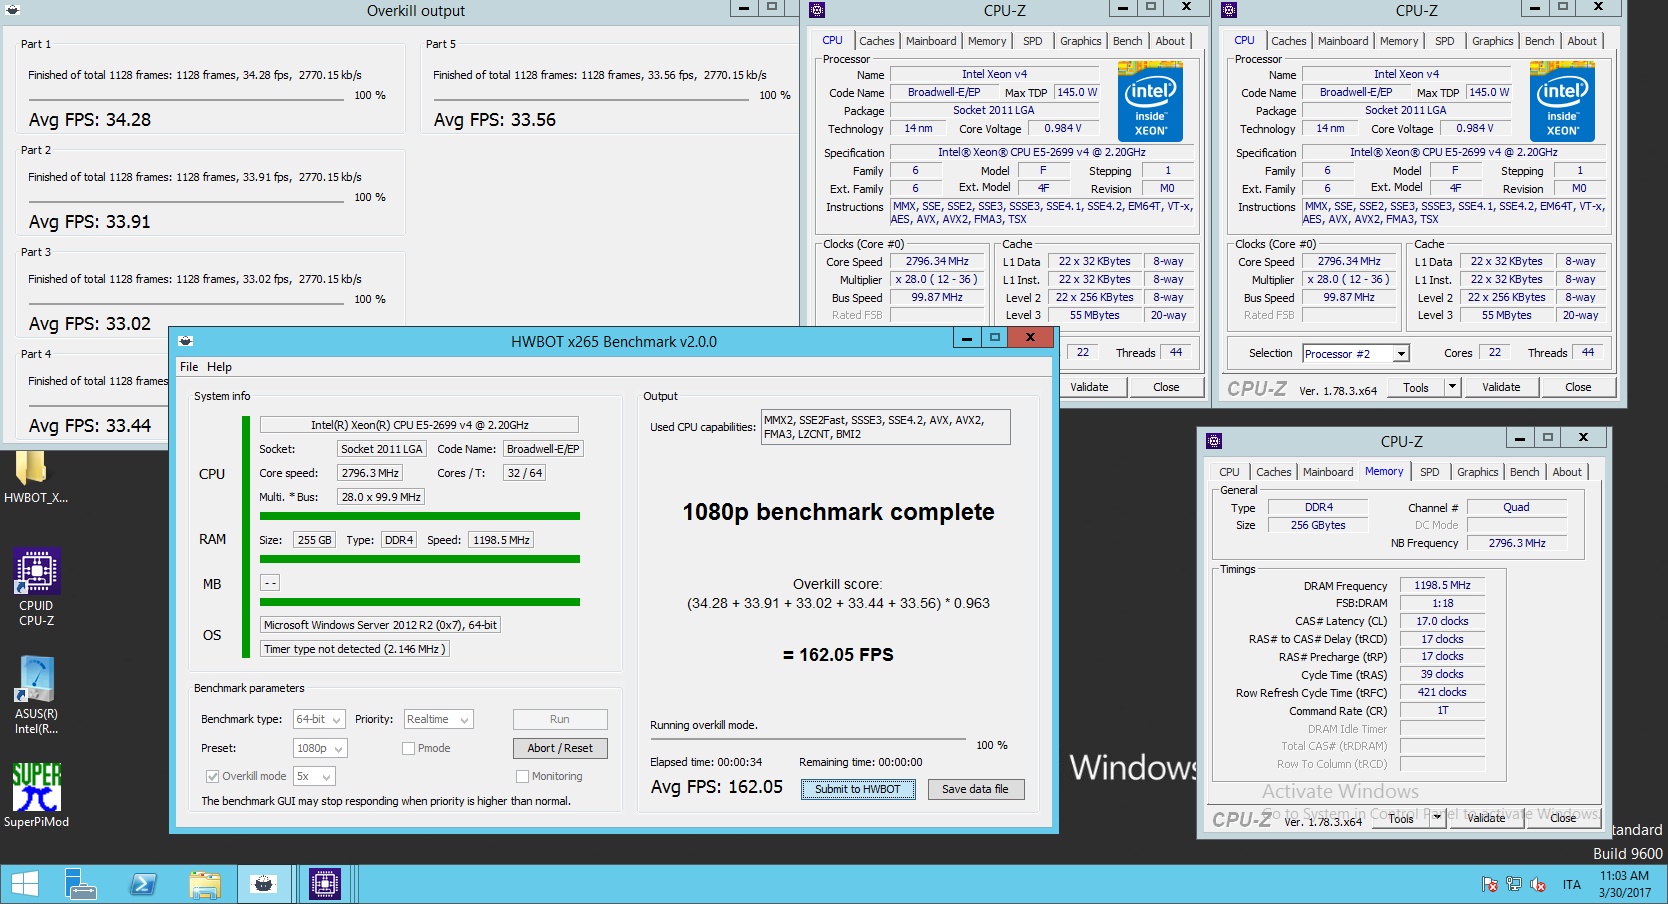
Task: Enable the Pmode checkbox
Action: pos(408,748)
